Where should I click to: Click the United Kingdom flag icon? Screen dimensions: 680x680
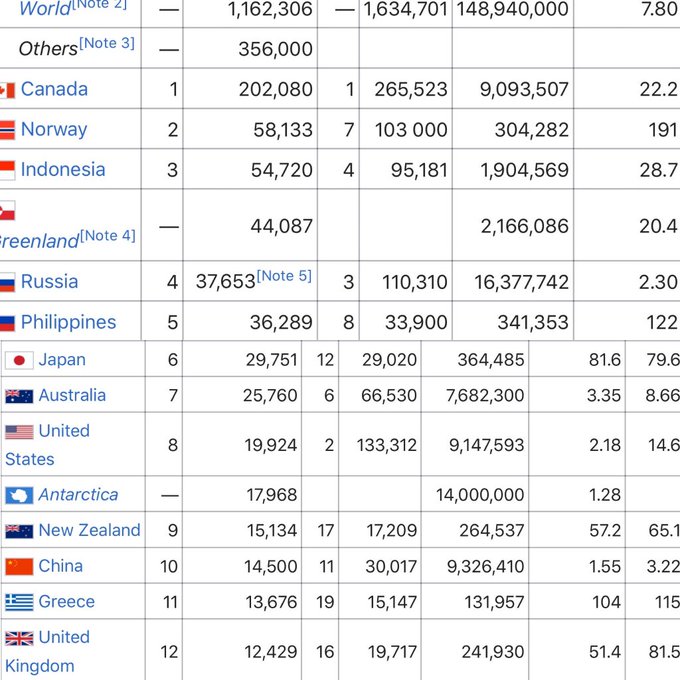pyautogui.click(x=19, y=638)
